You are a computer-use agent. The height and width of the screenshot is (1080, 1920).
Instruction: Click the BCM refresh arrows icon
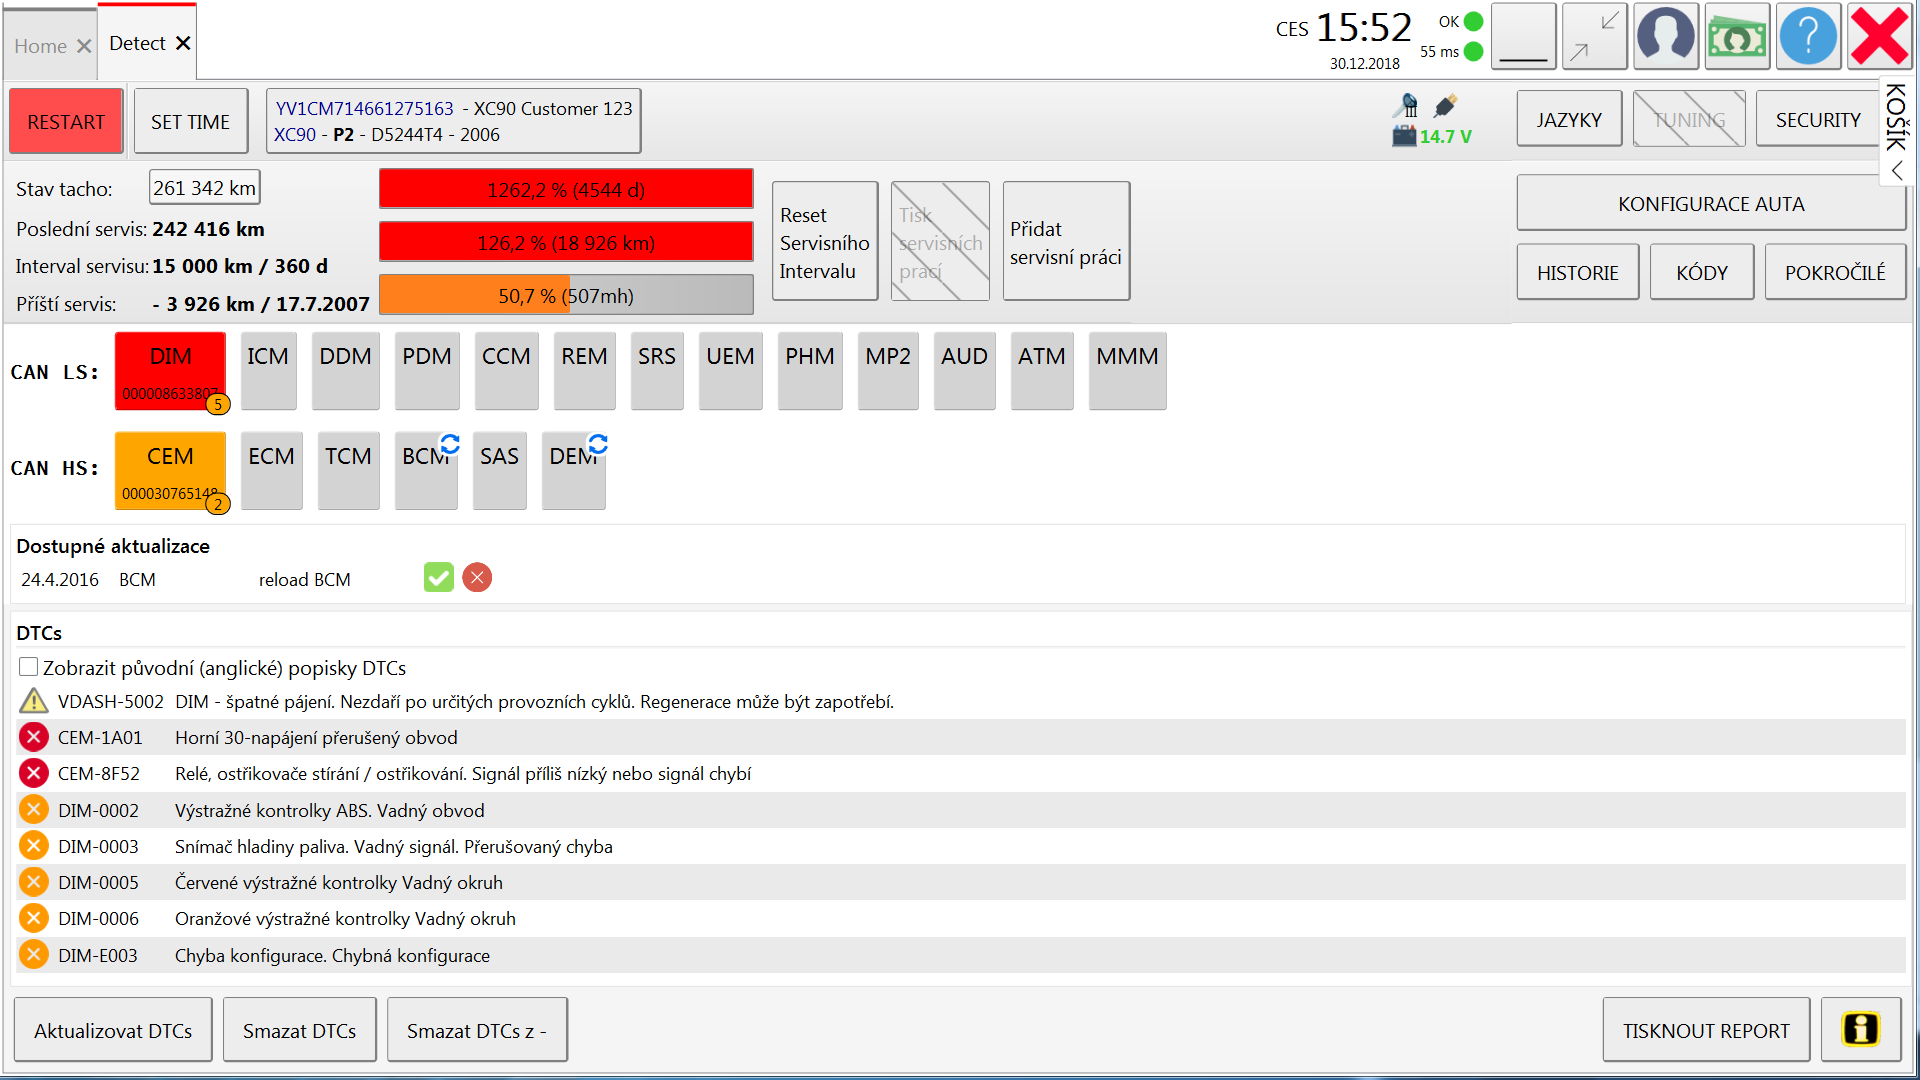450,443
